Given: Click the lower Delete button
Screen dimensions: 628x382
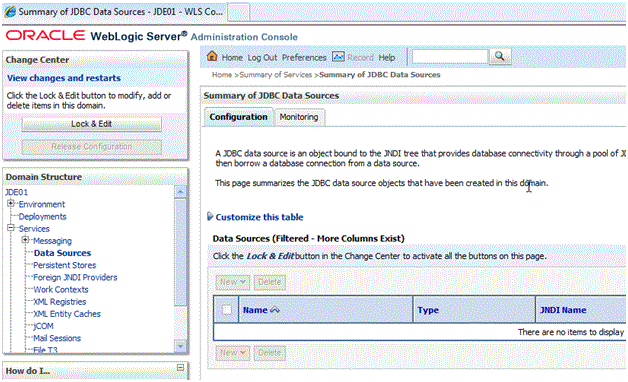Looking at the screenshot, I should click(270, 353).
